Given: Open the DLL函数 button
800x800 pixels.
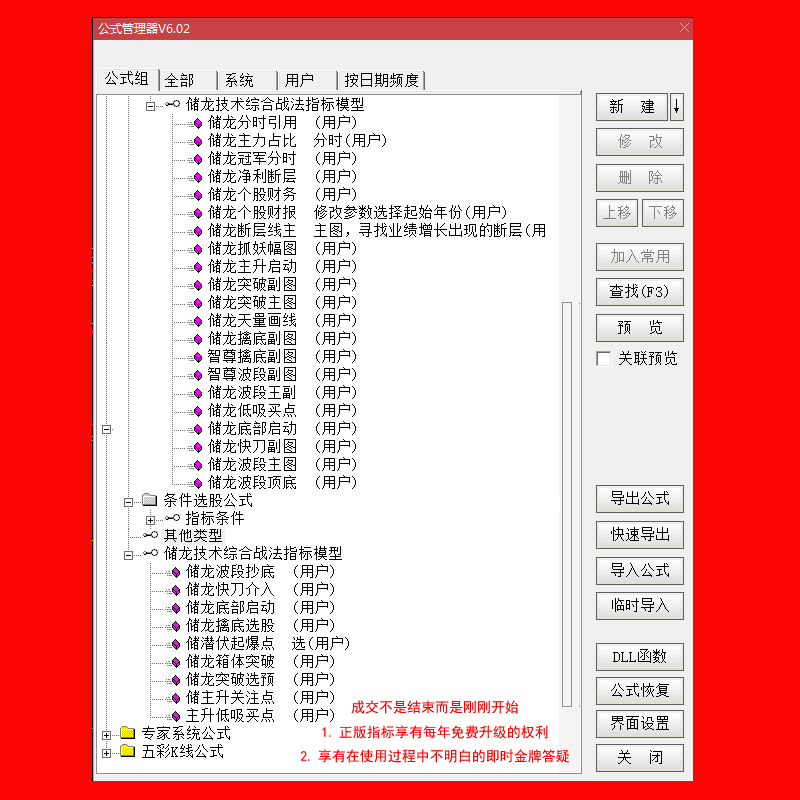Looking at the screenshot, I should point(640,657).
